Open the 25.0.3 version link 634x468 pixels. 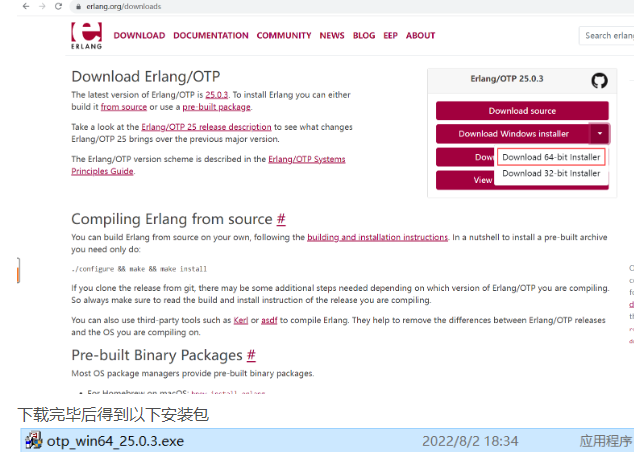tap(217, 95)
